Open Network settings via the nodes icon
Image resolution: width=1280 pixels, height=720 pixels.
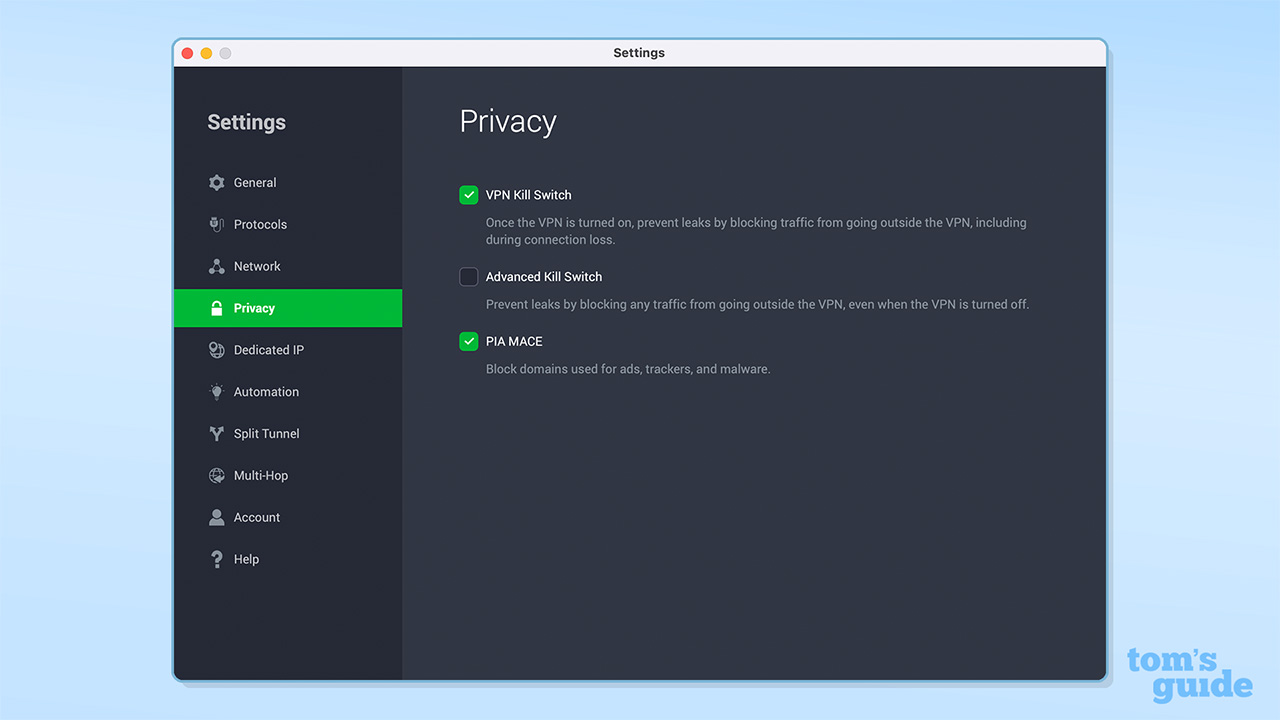click(x=216, y=266)
